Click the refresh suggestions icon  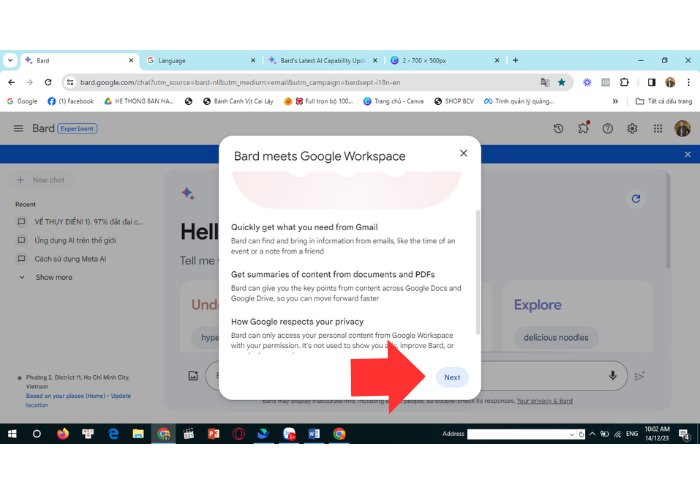click(635, 199)
